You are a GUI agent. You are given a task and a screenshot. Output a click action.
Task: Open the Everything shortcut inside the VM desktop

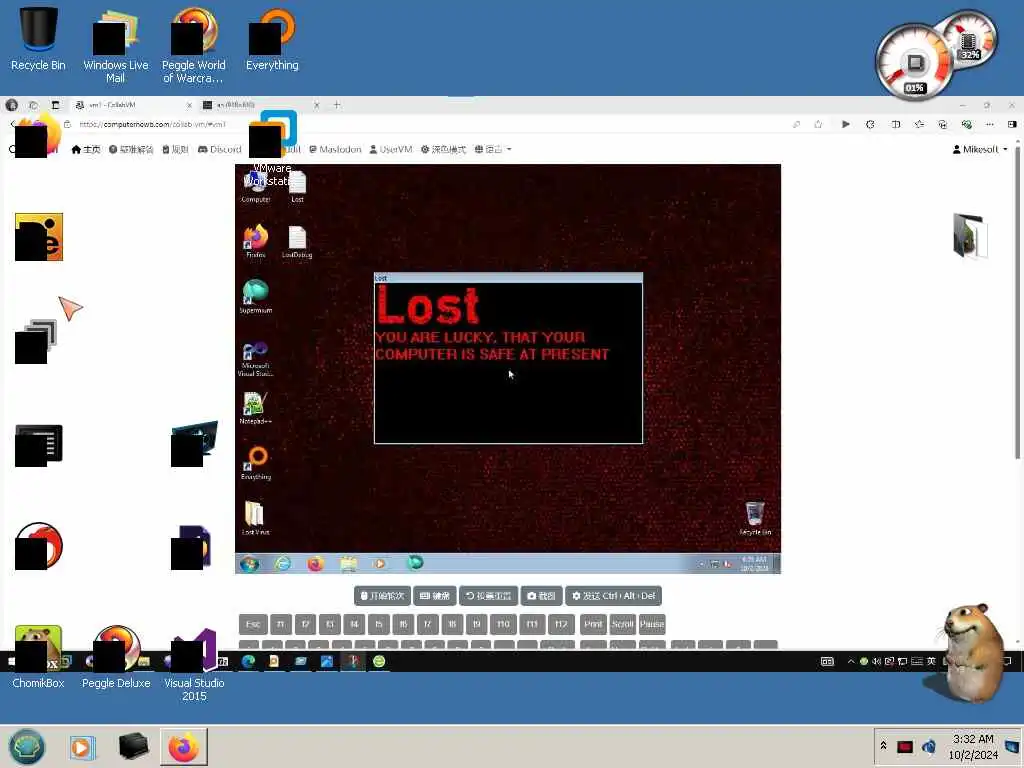(255, 463)
